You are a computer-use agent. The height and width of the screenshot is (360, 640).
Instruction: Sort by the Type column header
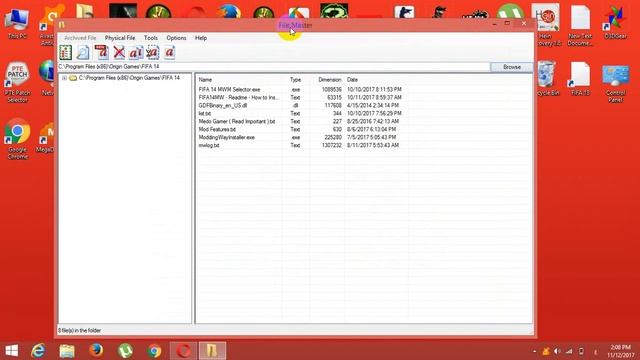295,80
